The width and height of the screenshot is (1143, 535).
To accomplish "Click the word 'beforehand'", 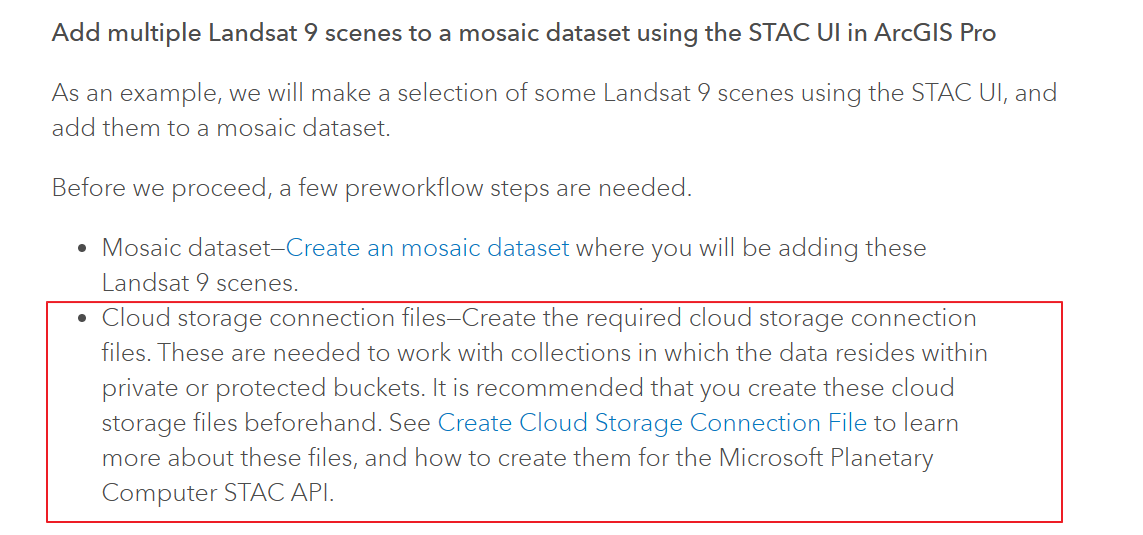I will point(318,423).
